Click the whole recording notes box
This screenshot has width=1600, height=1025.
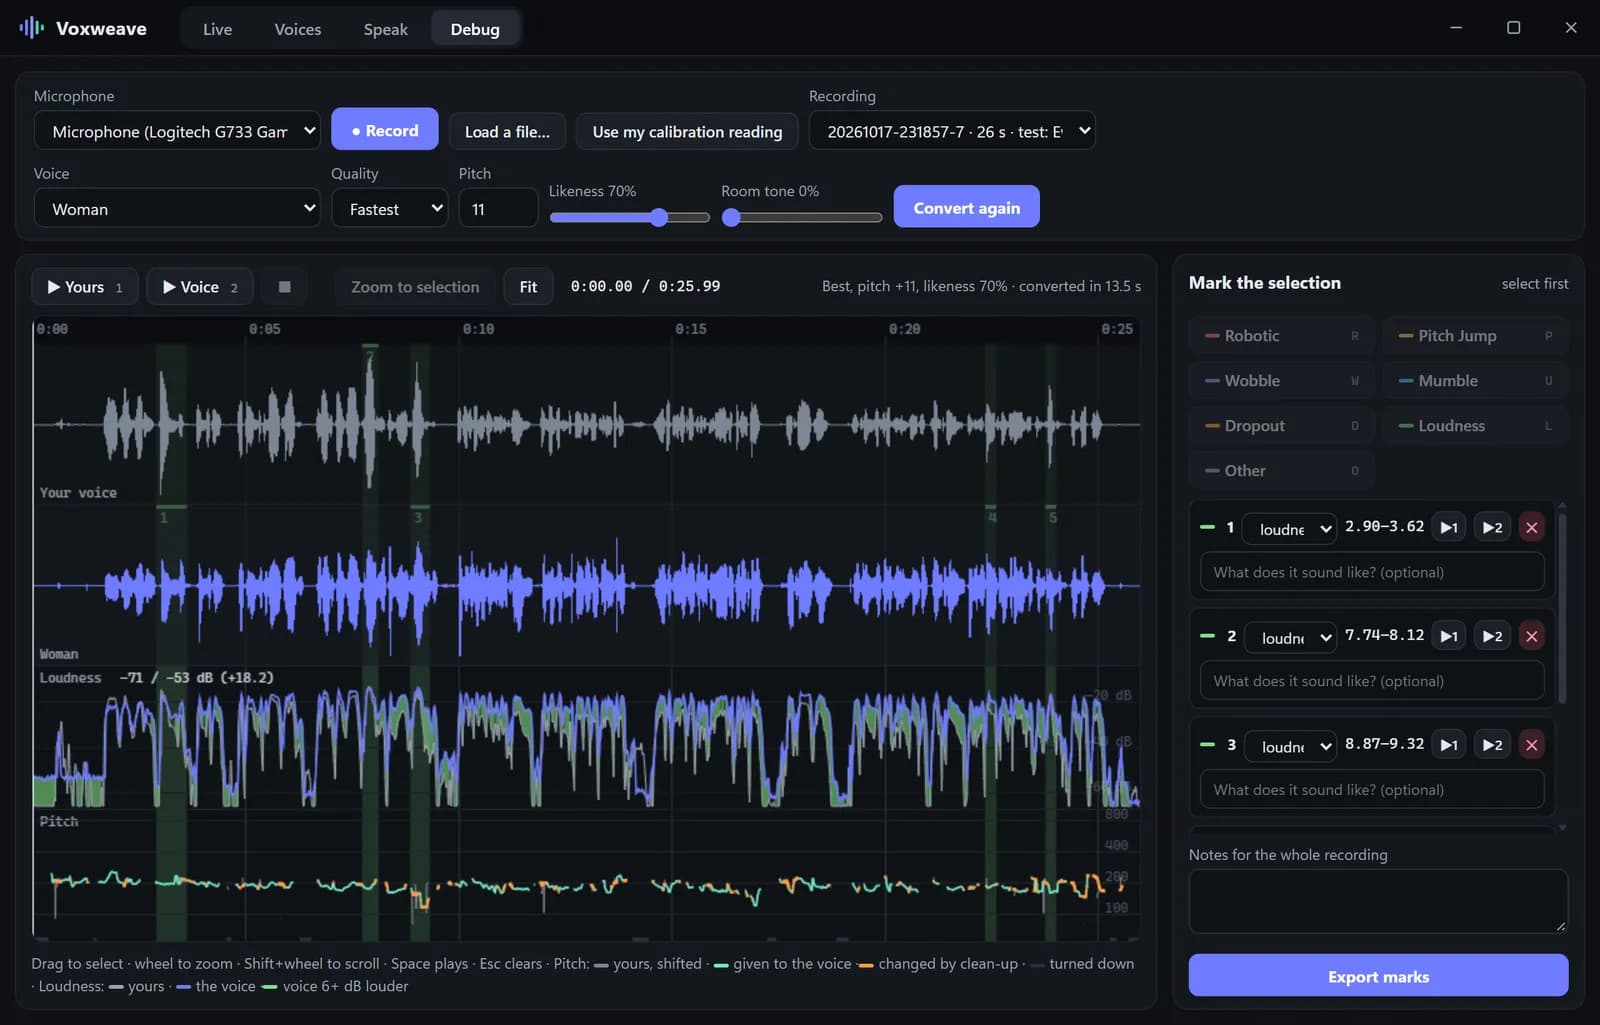point(1378,901)
